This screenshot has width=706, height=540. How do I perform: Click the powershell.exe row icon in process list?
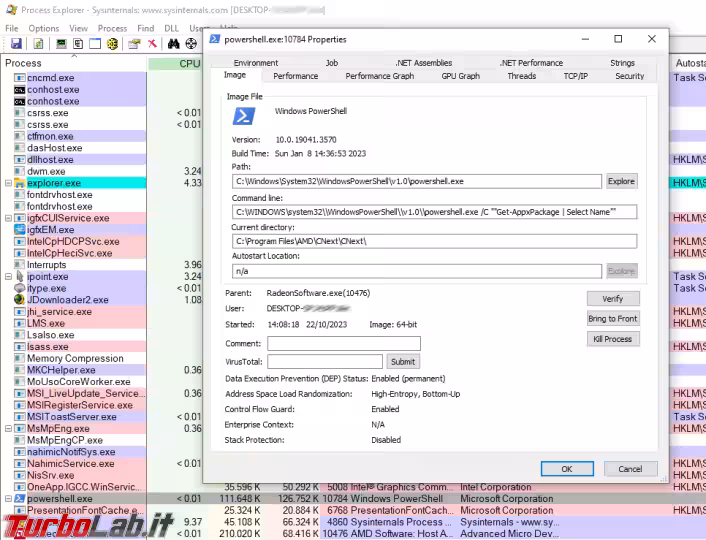coord(19,499)
